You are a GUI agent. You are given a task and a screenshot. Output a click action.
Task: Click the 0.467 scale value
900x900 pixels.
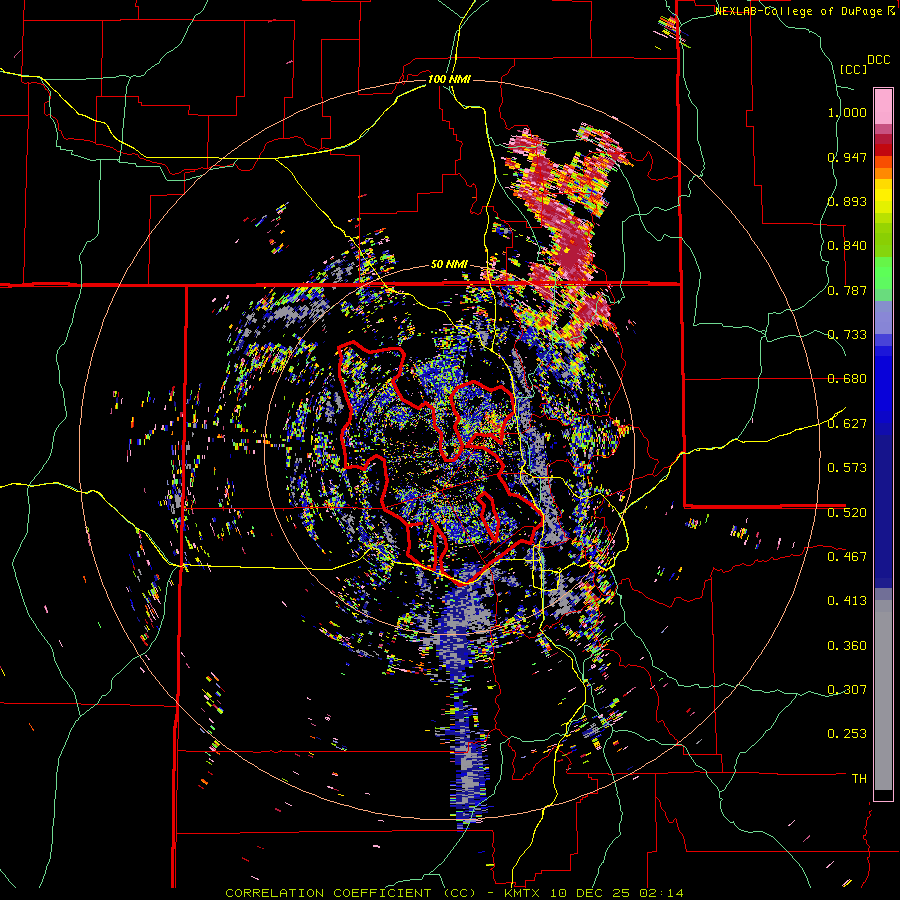(x=847, y=556)
